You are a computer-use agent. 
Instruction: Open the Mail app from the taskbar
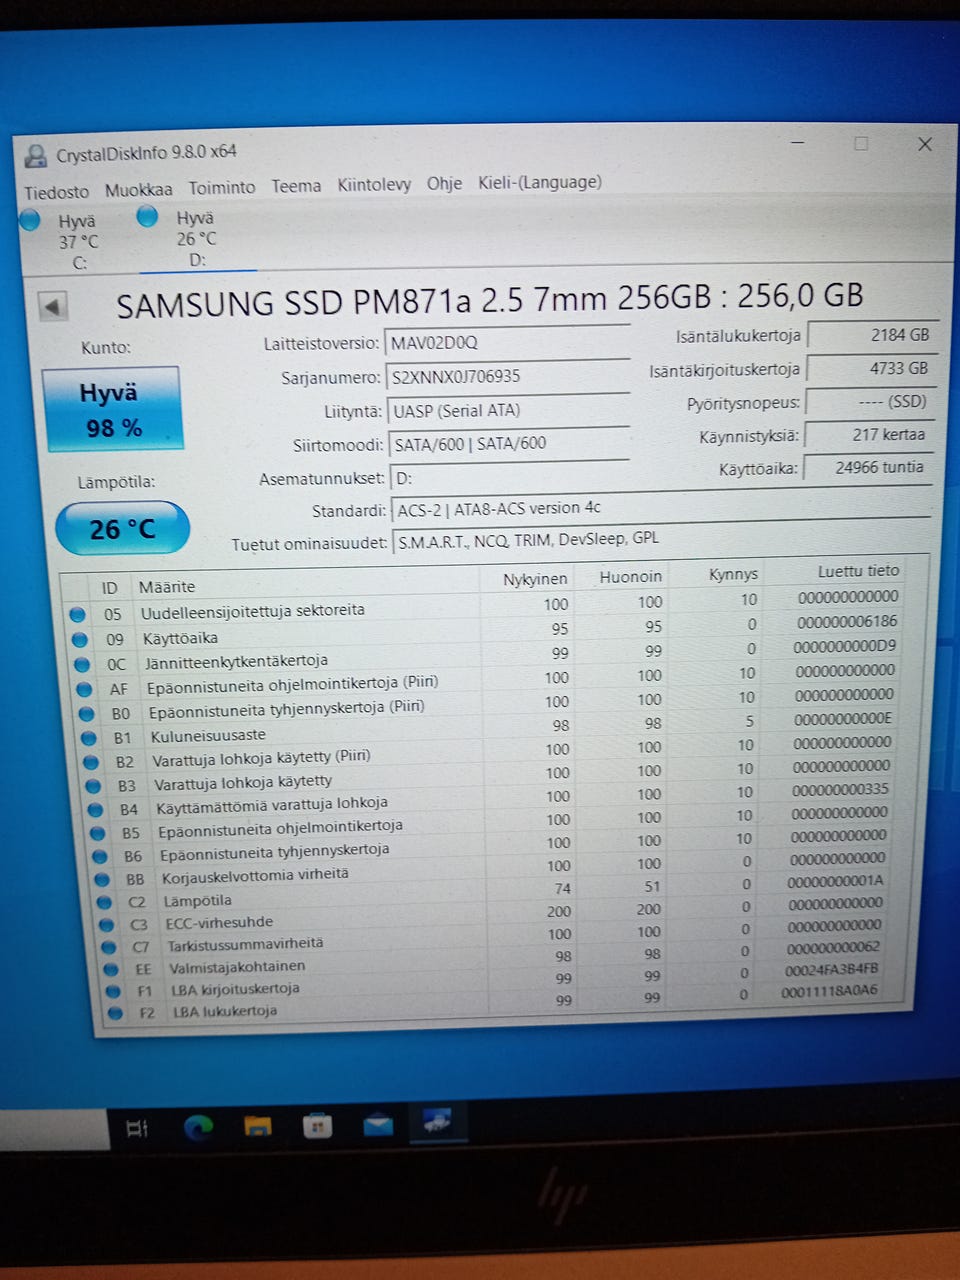[378, 1124]
